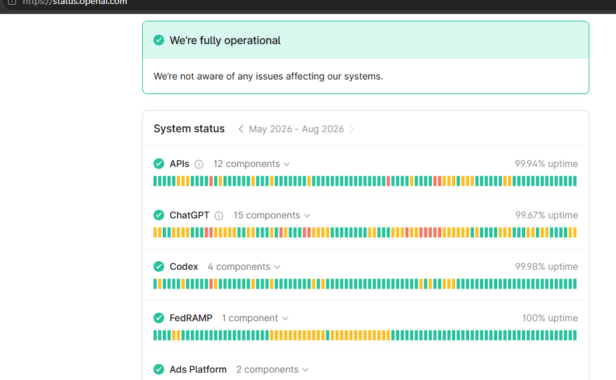The height and width of the screenshot is (380, 616).
Task: Click the Codex uptime history bar
Action: click(x=365, y=284)
